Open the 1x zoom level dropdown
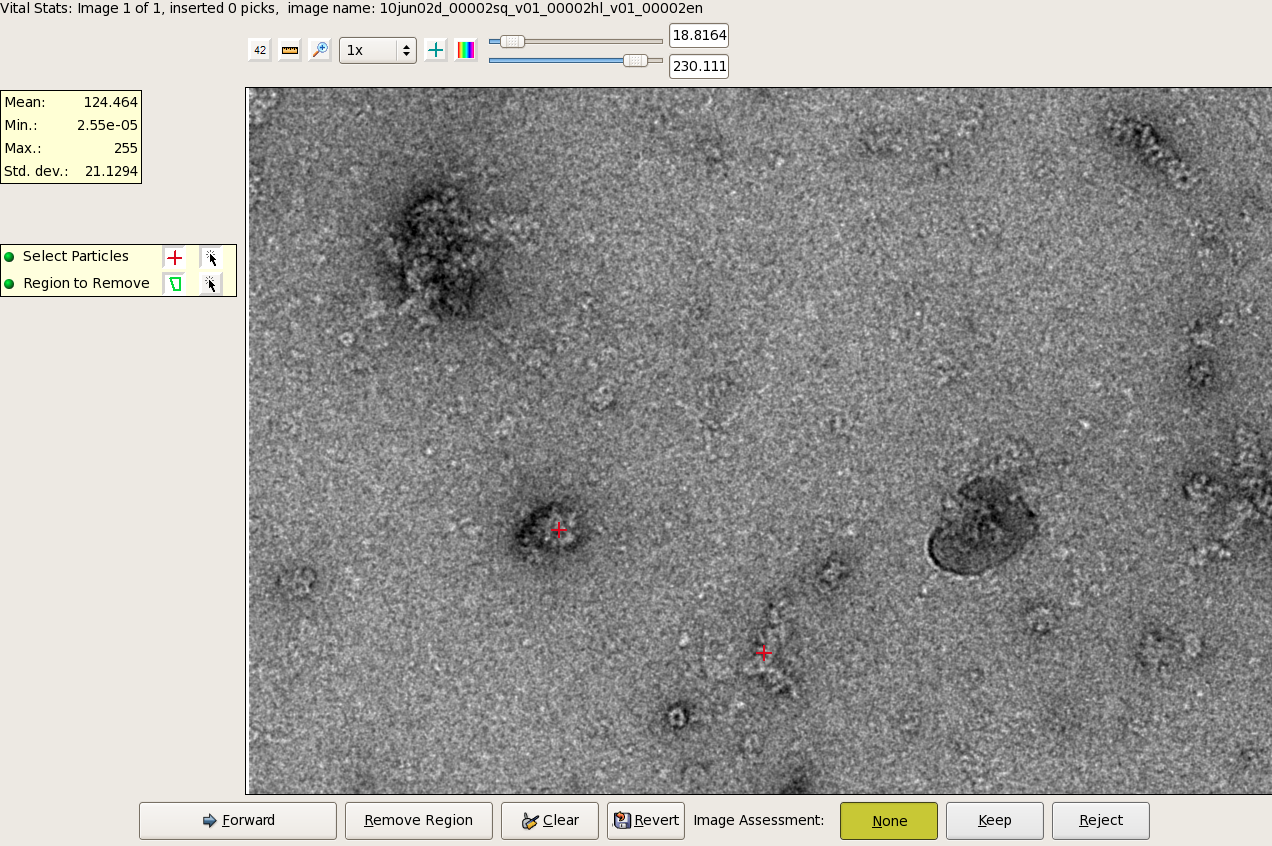The width and height of the screenshot is (1272, 846). (378, 50)
